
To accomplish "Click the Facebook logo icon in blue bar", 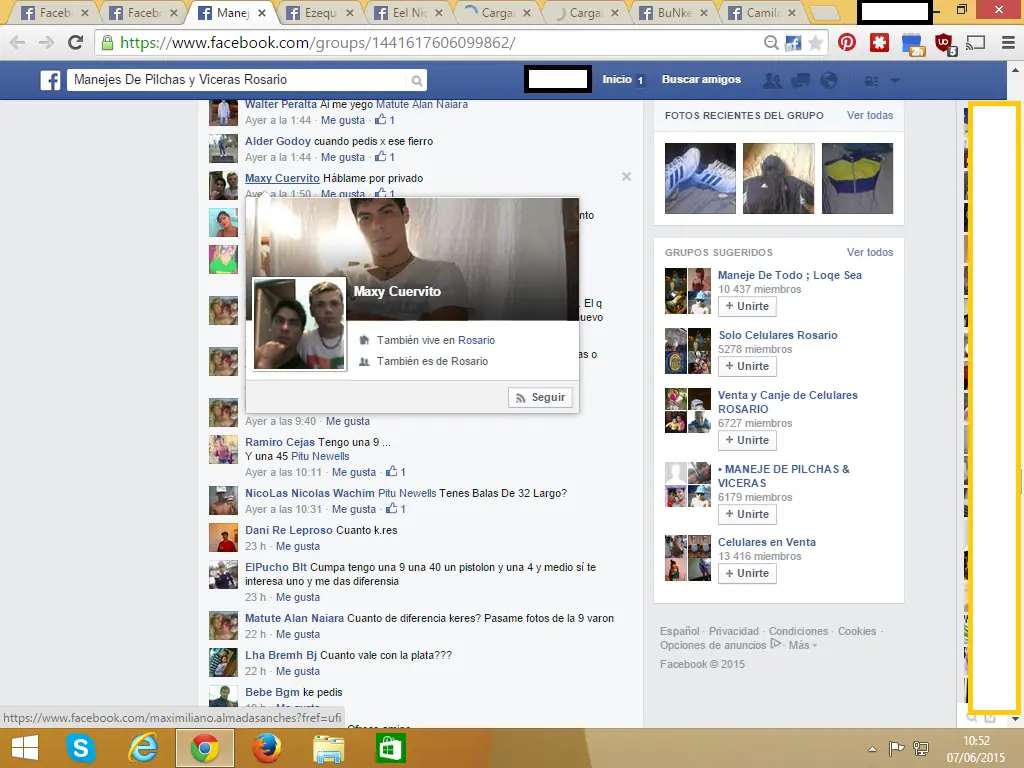I will [x=50, y=80].
